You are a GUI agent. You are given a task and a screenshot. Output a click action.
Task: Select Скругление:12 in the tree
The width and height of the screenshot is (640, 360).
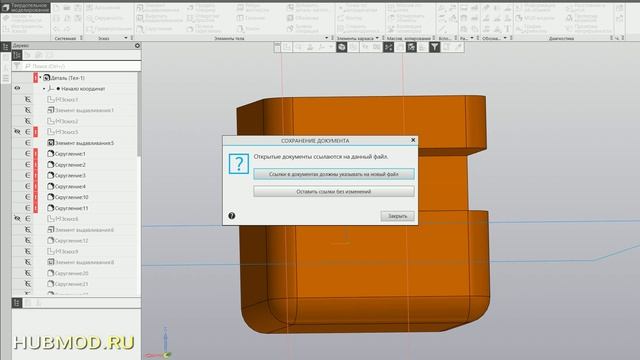tap(68, 241)
